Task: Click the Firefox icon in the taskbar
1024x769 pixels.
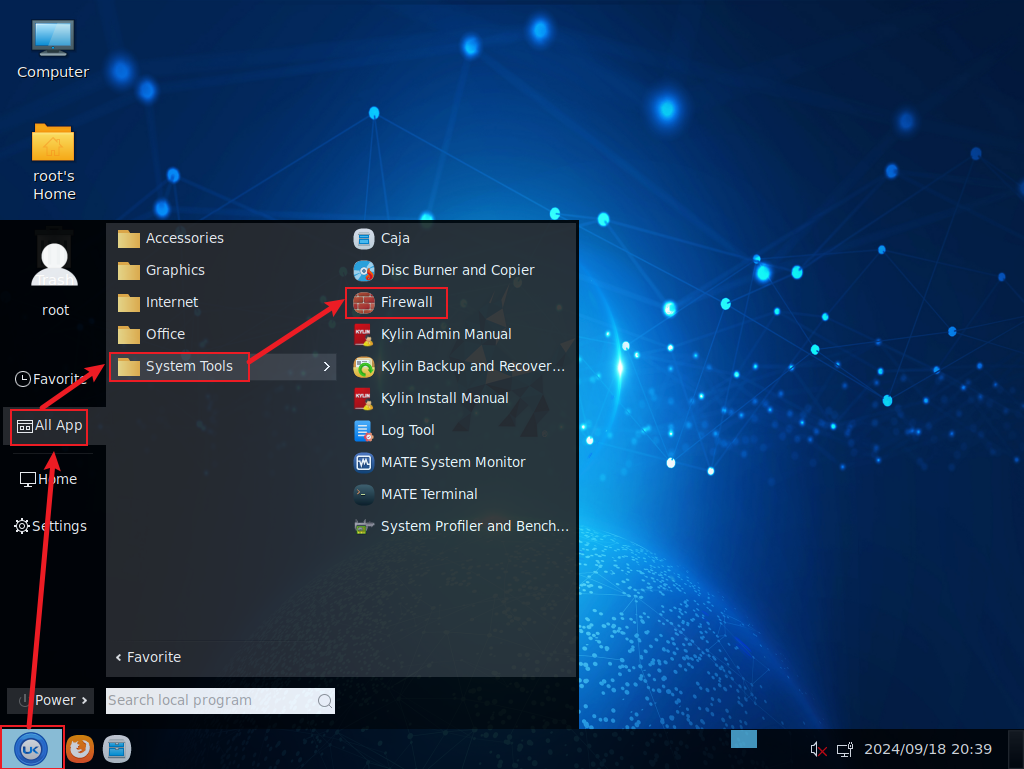Action: [79, 748]
